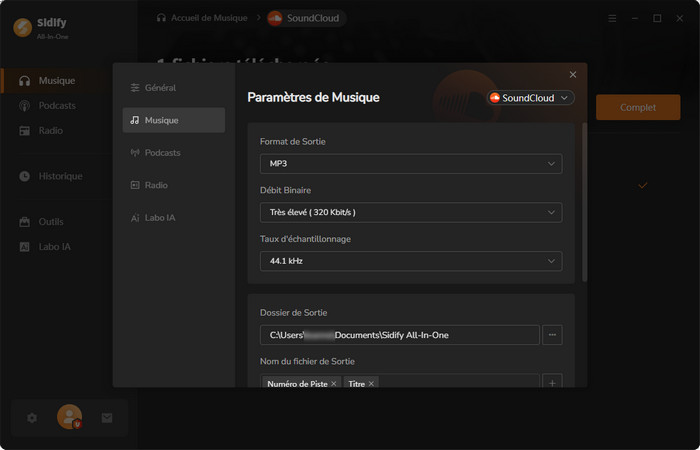Click the SoundCloud breadcrumb pill

(306, 18)
